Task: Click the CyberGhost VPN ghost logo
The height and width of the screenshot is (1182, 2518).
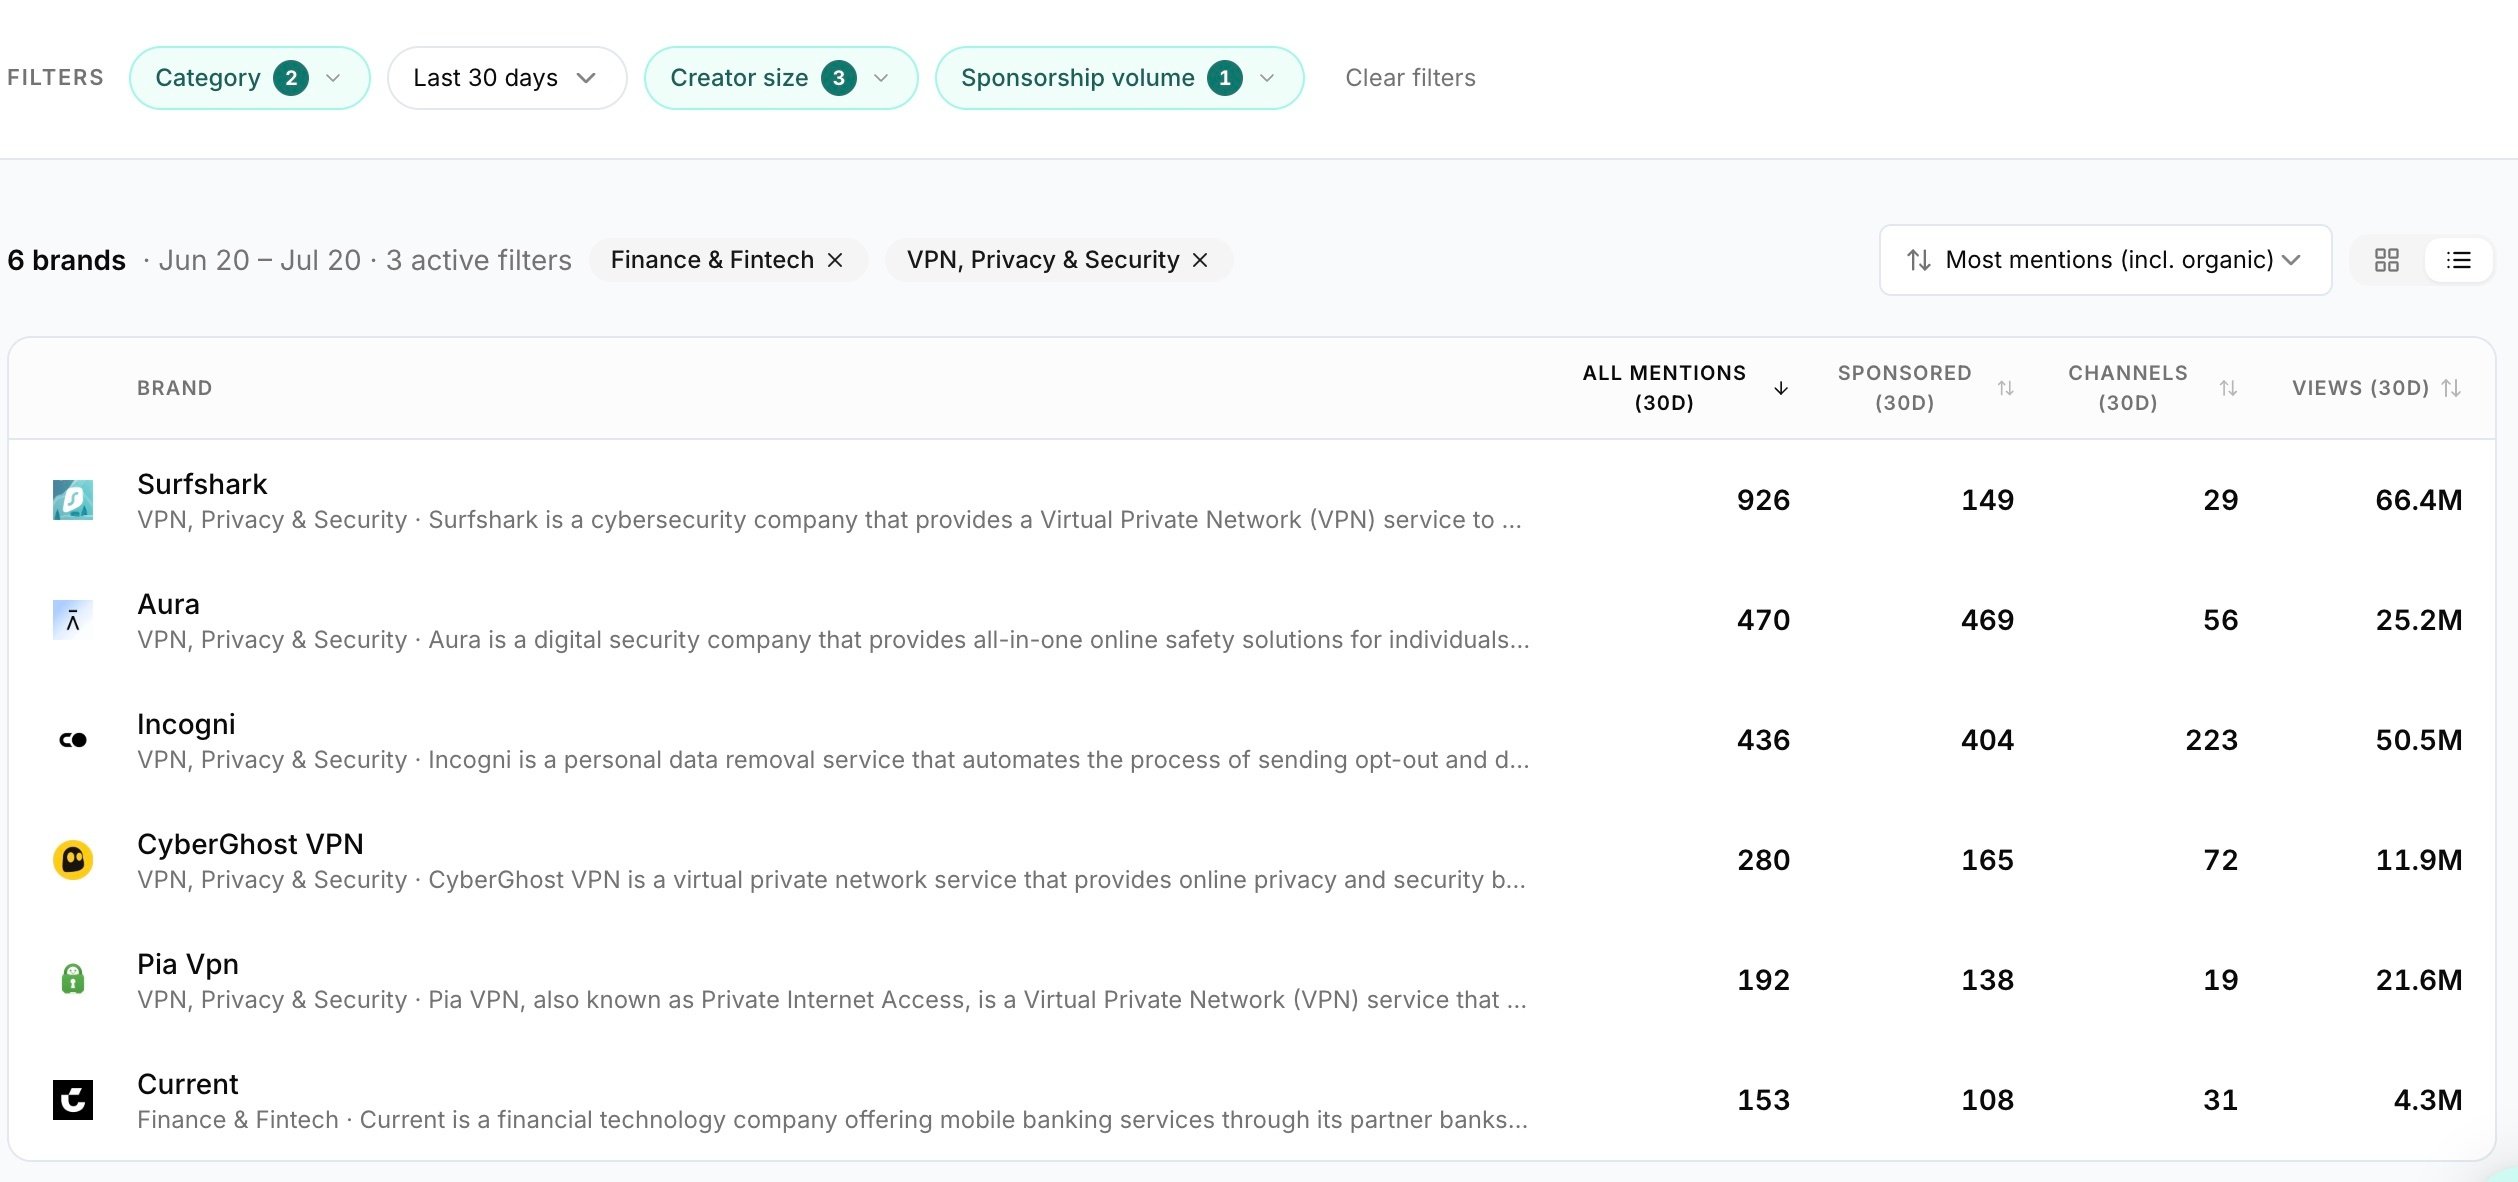Action: click(73, 860)
